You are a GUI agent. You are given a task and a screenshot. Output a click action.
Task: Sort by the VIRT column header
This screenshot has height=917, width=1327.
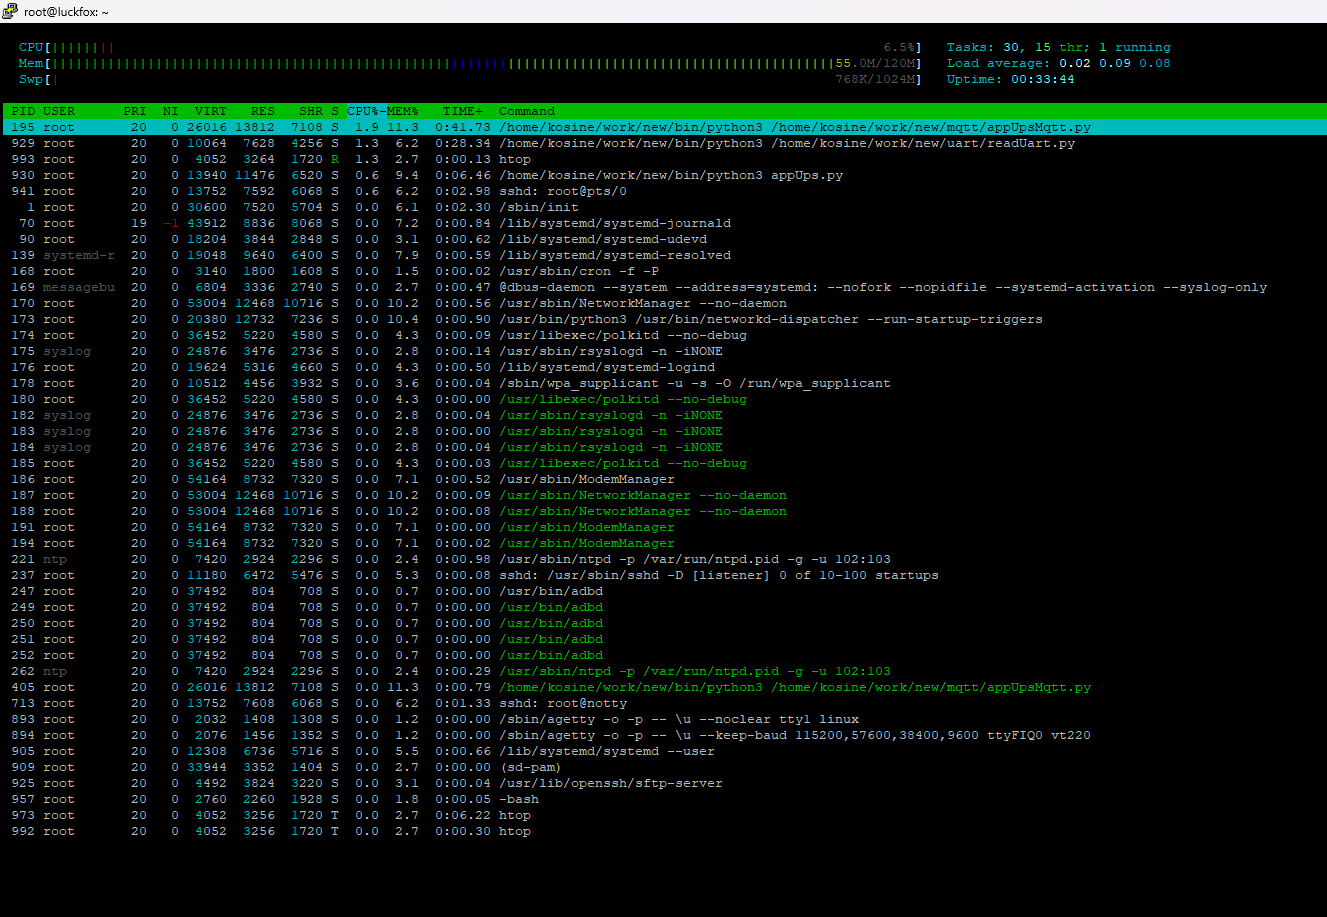pyautogui.click(x=211, y=111)
